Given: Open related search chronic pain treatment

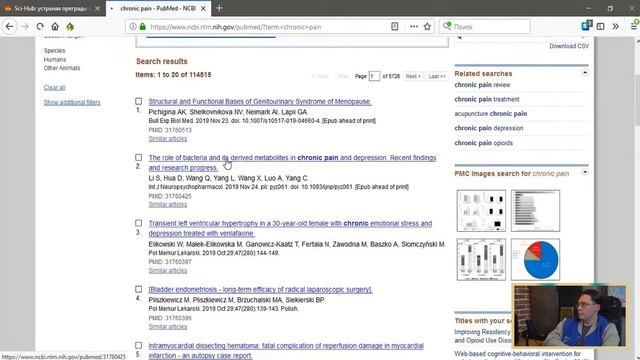Looking at the screenshot, I should pos(487,99).
